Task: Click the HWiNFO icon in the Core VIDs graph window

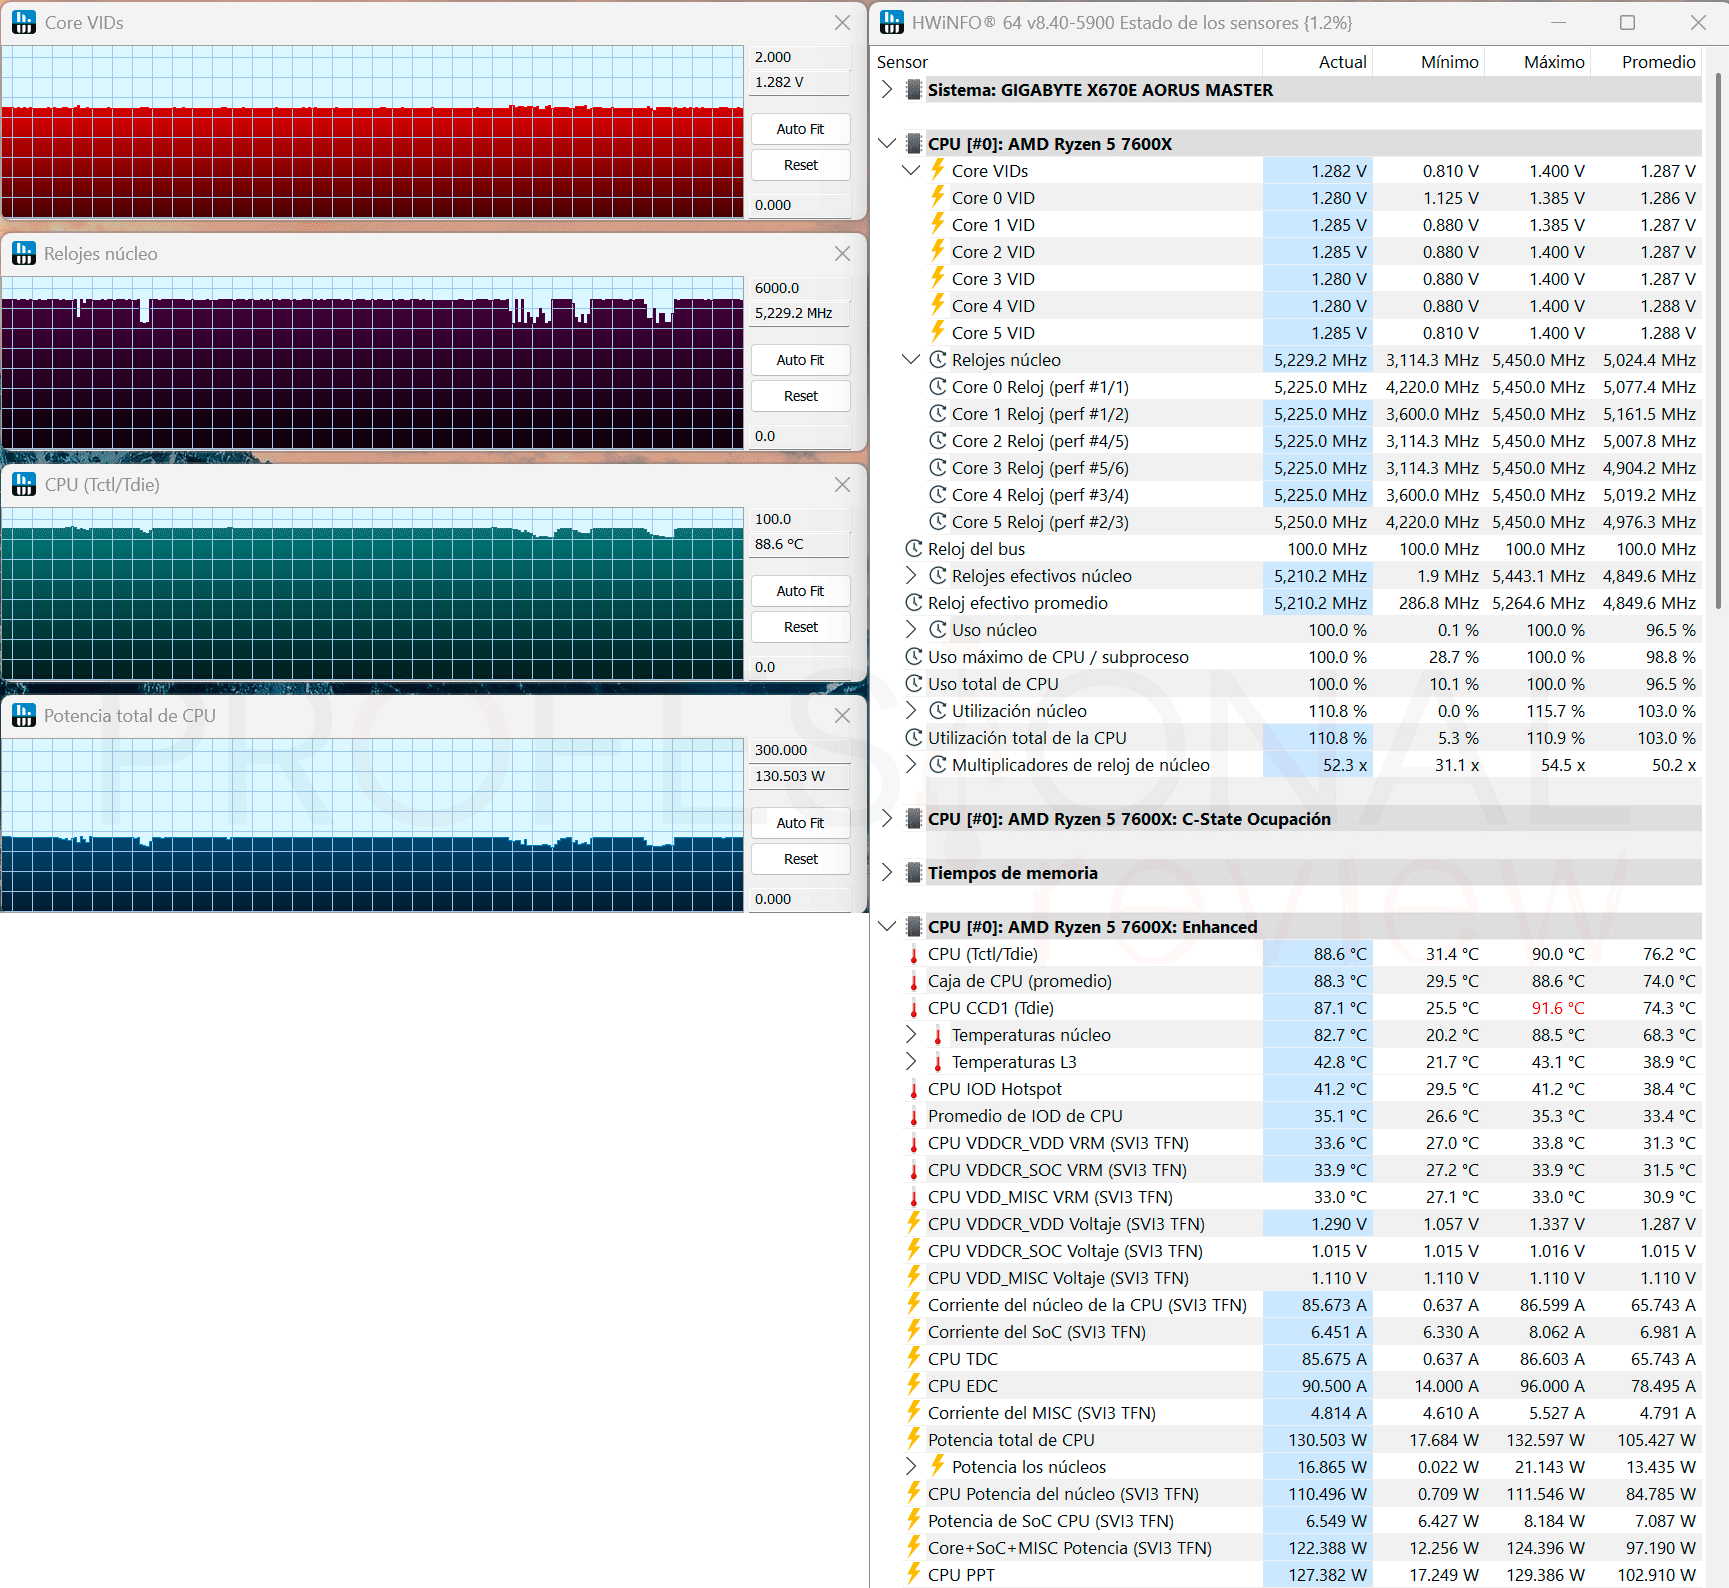Action: [24, 22]
